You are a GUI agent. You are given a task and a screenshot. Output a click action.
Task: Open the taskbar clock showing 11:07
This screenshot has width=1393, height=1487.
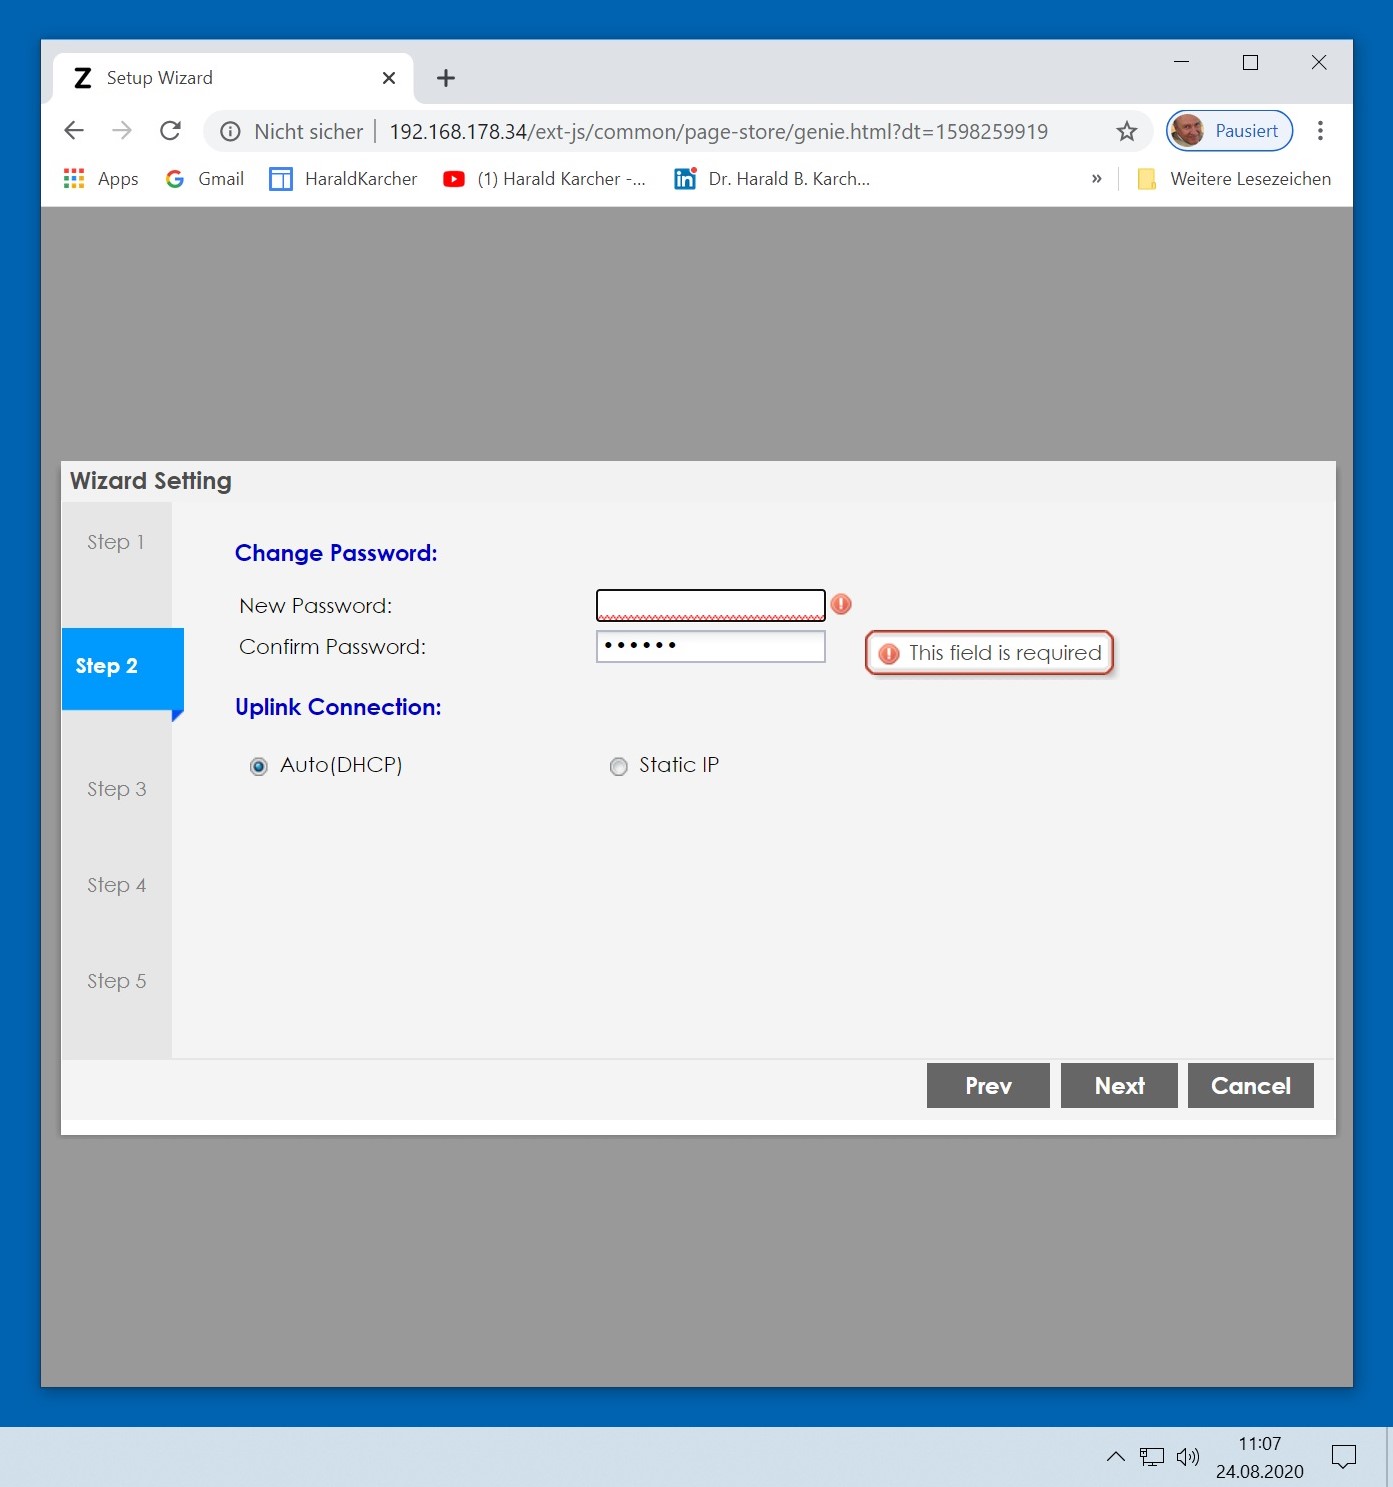click(x=1260, y=1458)
